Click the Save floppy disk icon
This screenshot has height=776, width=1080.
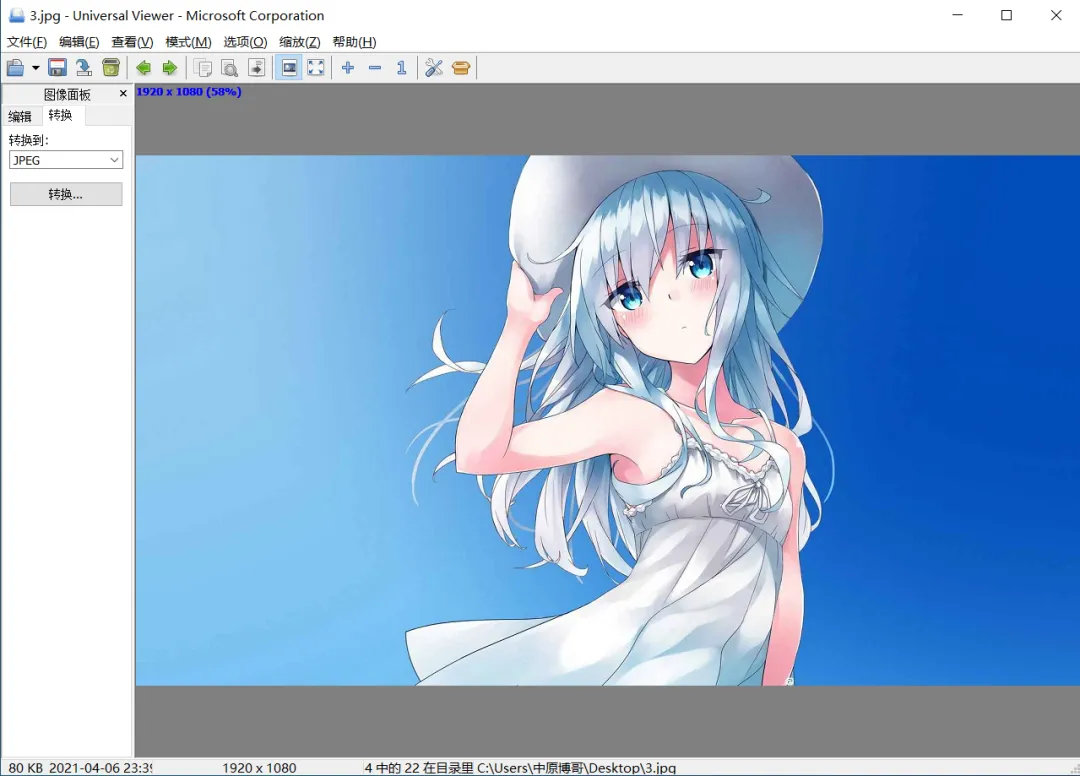point(57,67)
